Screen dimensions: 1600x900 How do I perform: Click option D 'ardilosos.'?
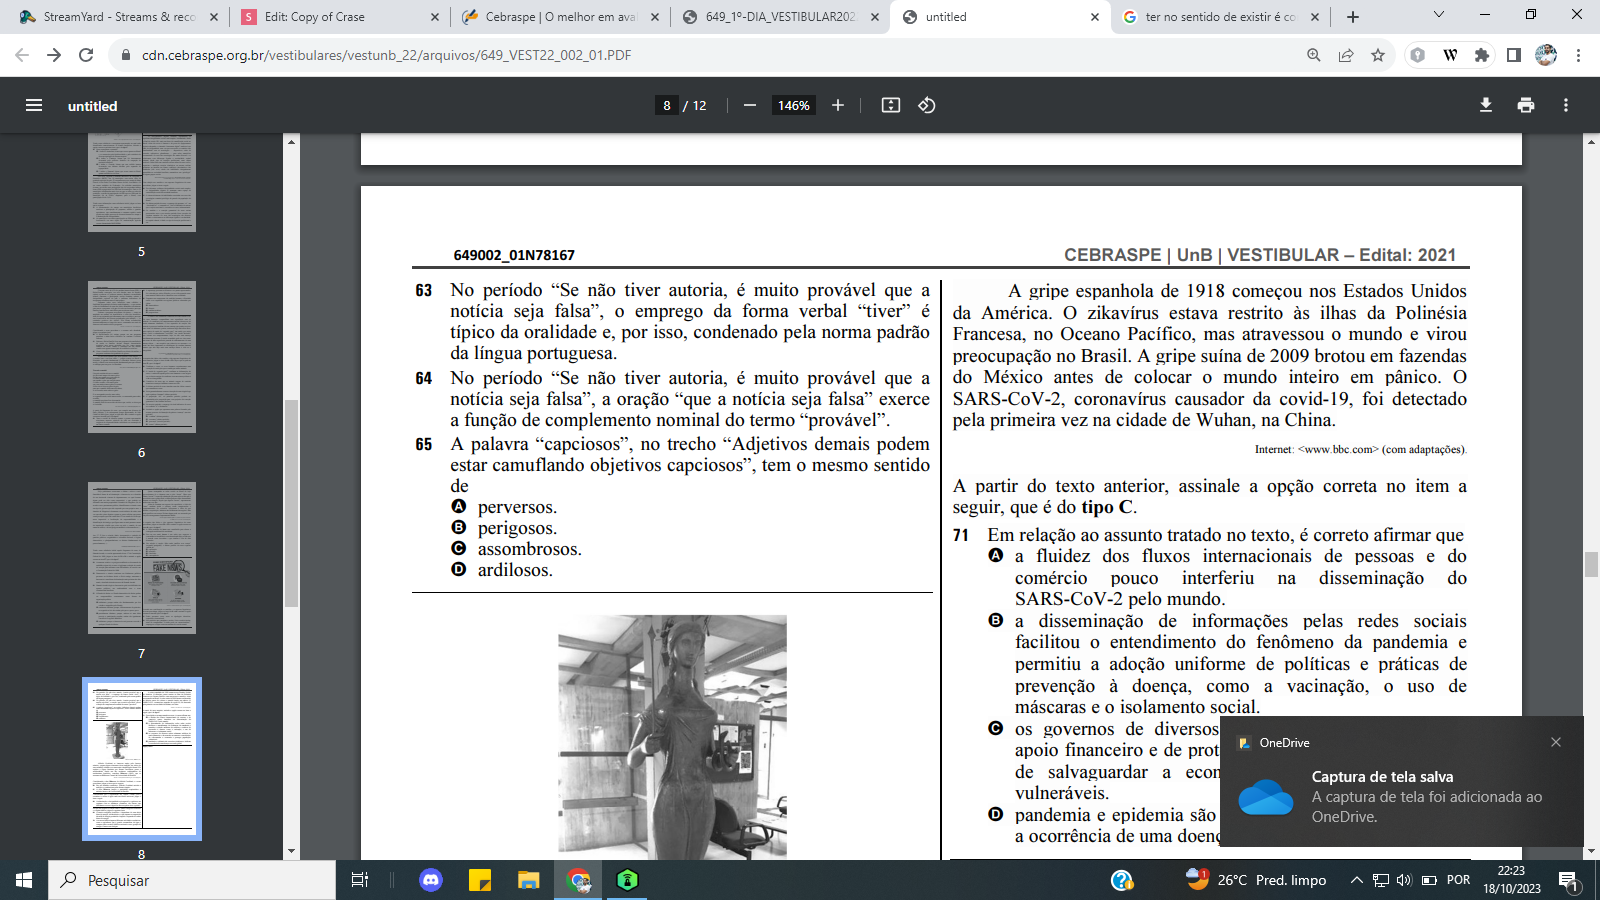502,570
